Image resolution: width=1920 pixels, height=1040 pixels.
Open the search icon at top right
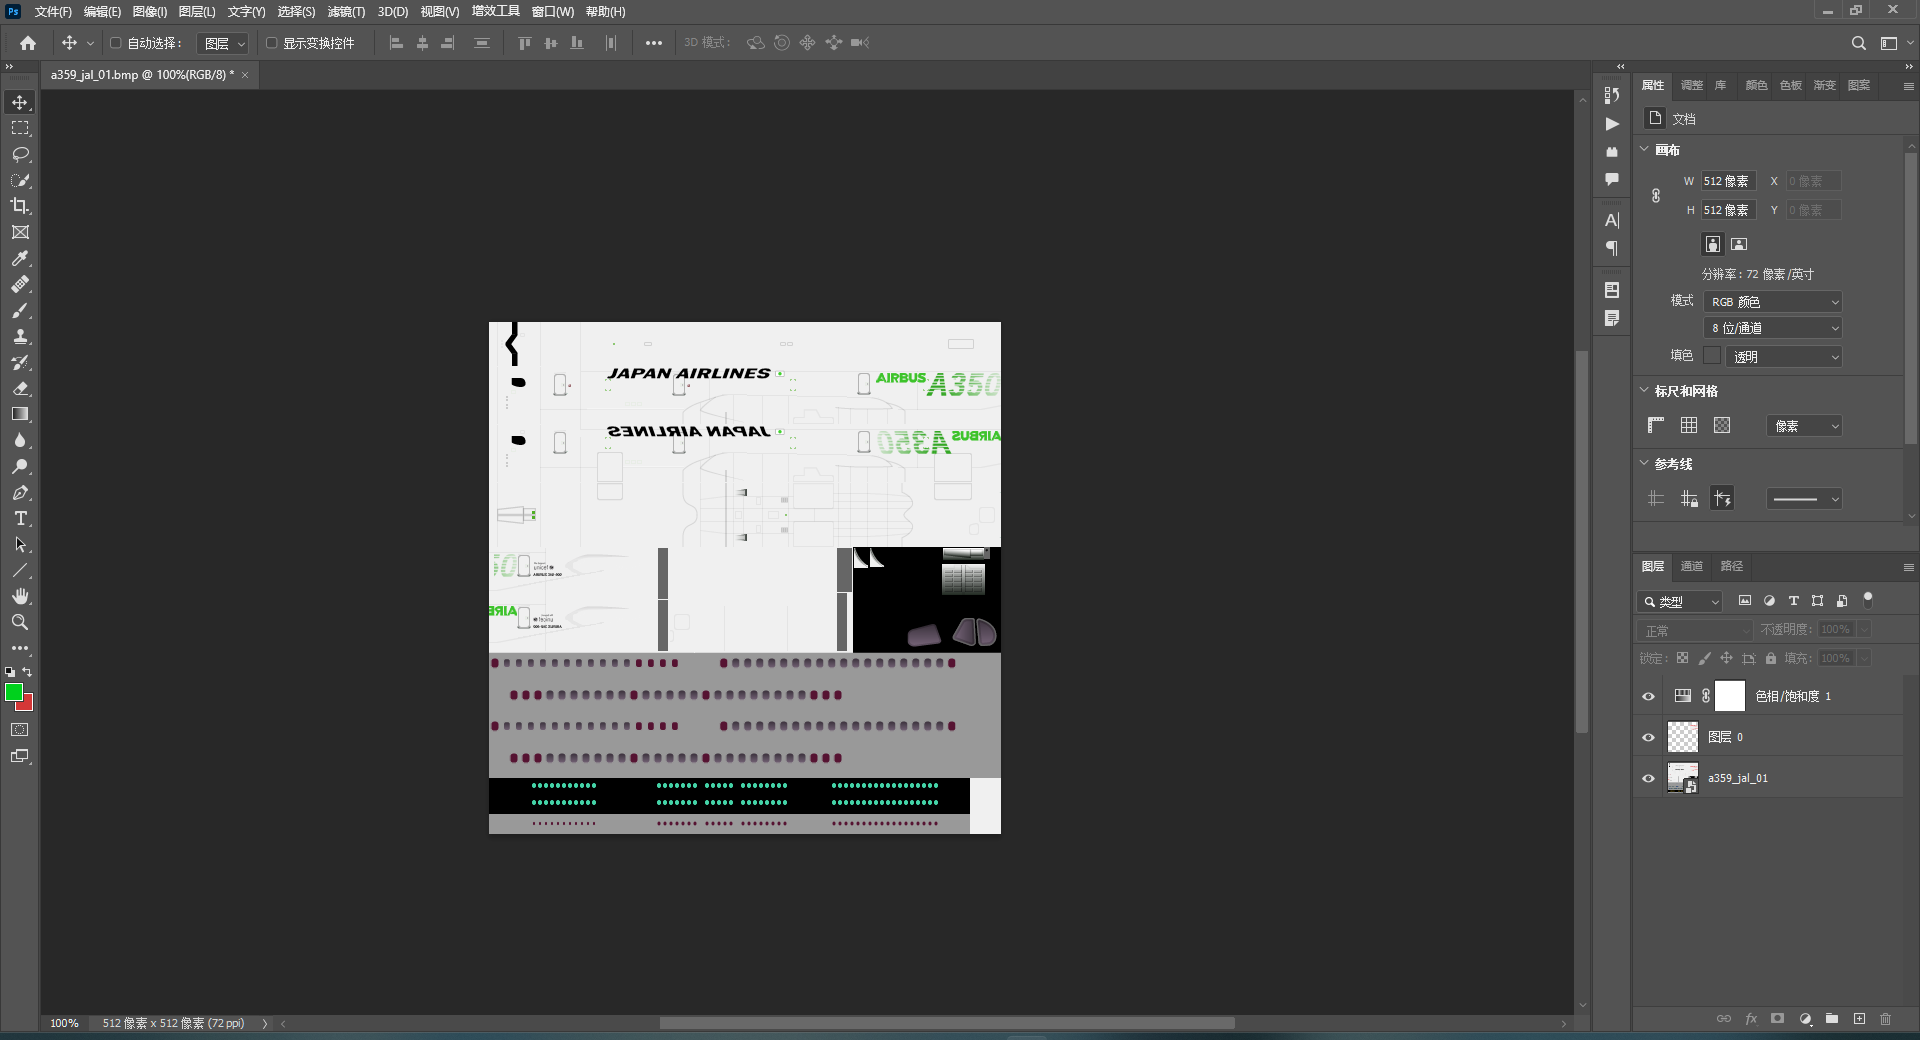pyautogui.click(x=1858, y=43)
